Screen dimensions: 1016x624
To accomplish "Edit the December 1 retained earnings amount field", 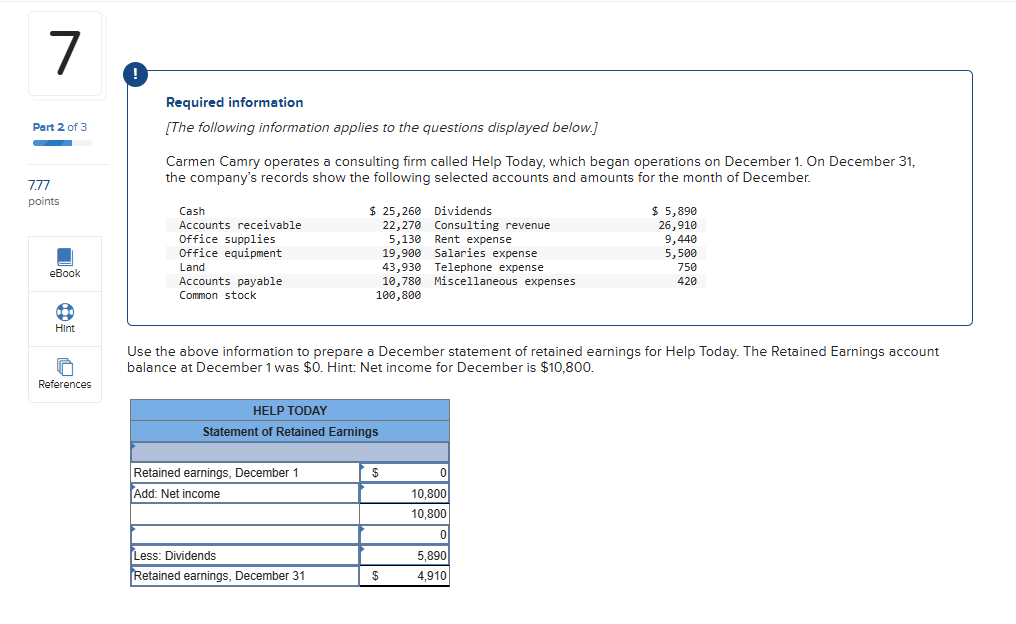I will (404, 472).
